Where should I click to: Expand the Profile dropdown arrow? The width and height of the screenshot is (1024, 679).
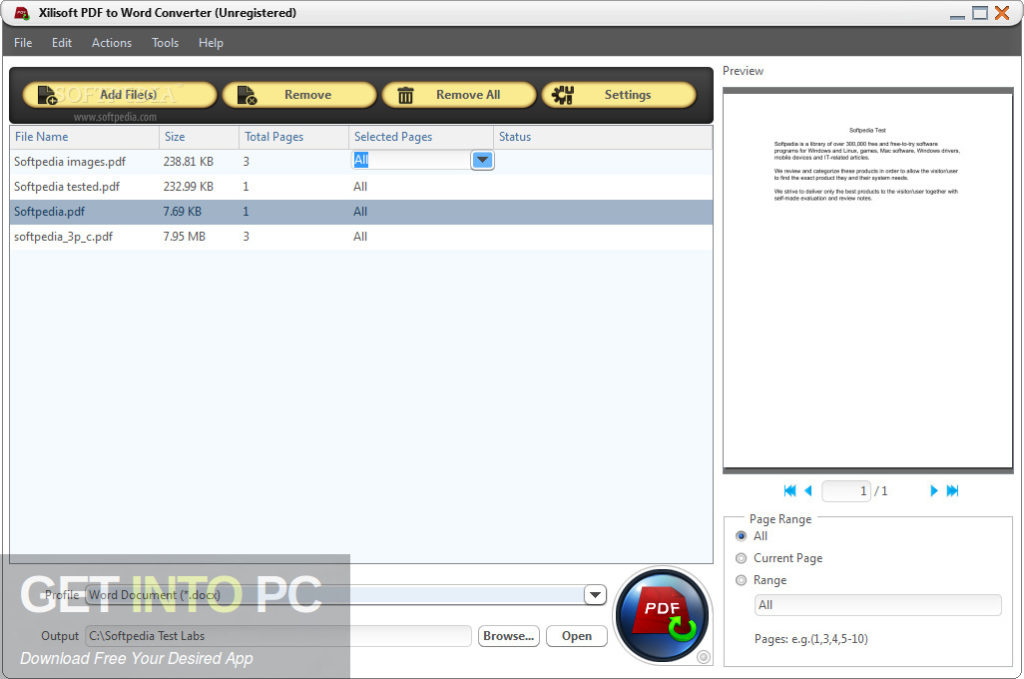click(595, 595)
